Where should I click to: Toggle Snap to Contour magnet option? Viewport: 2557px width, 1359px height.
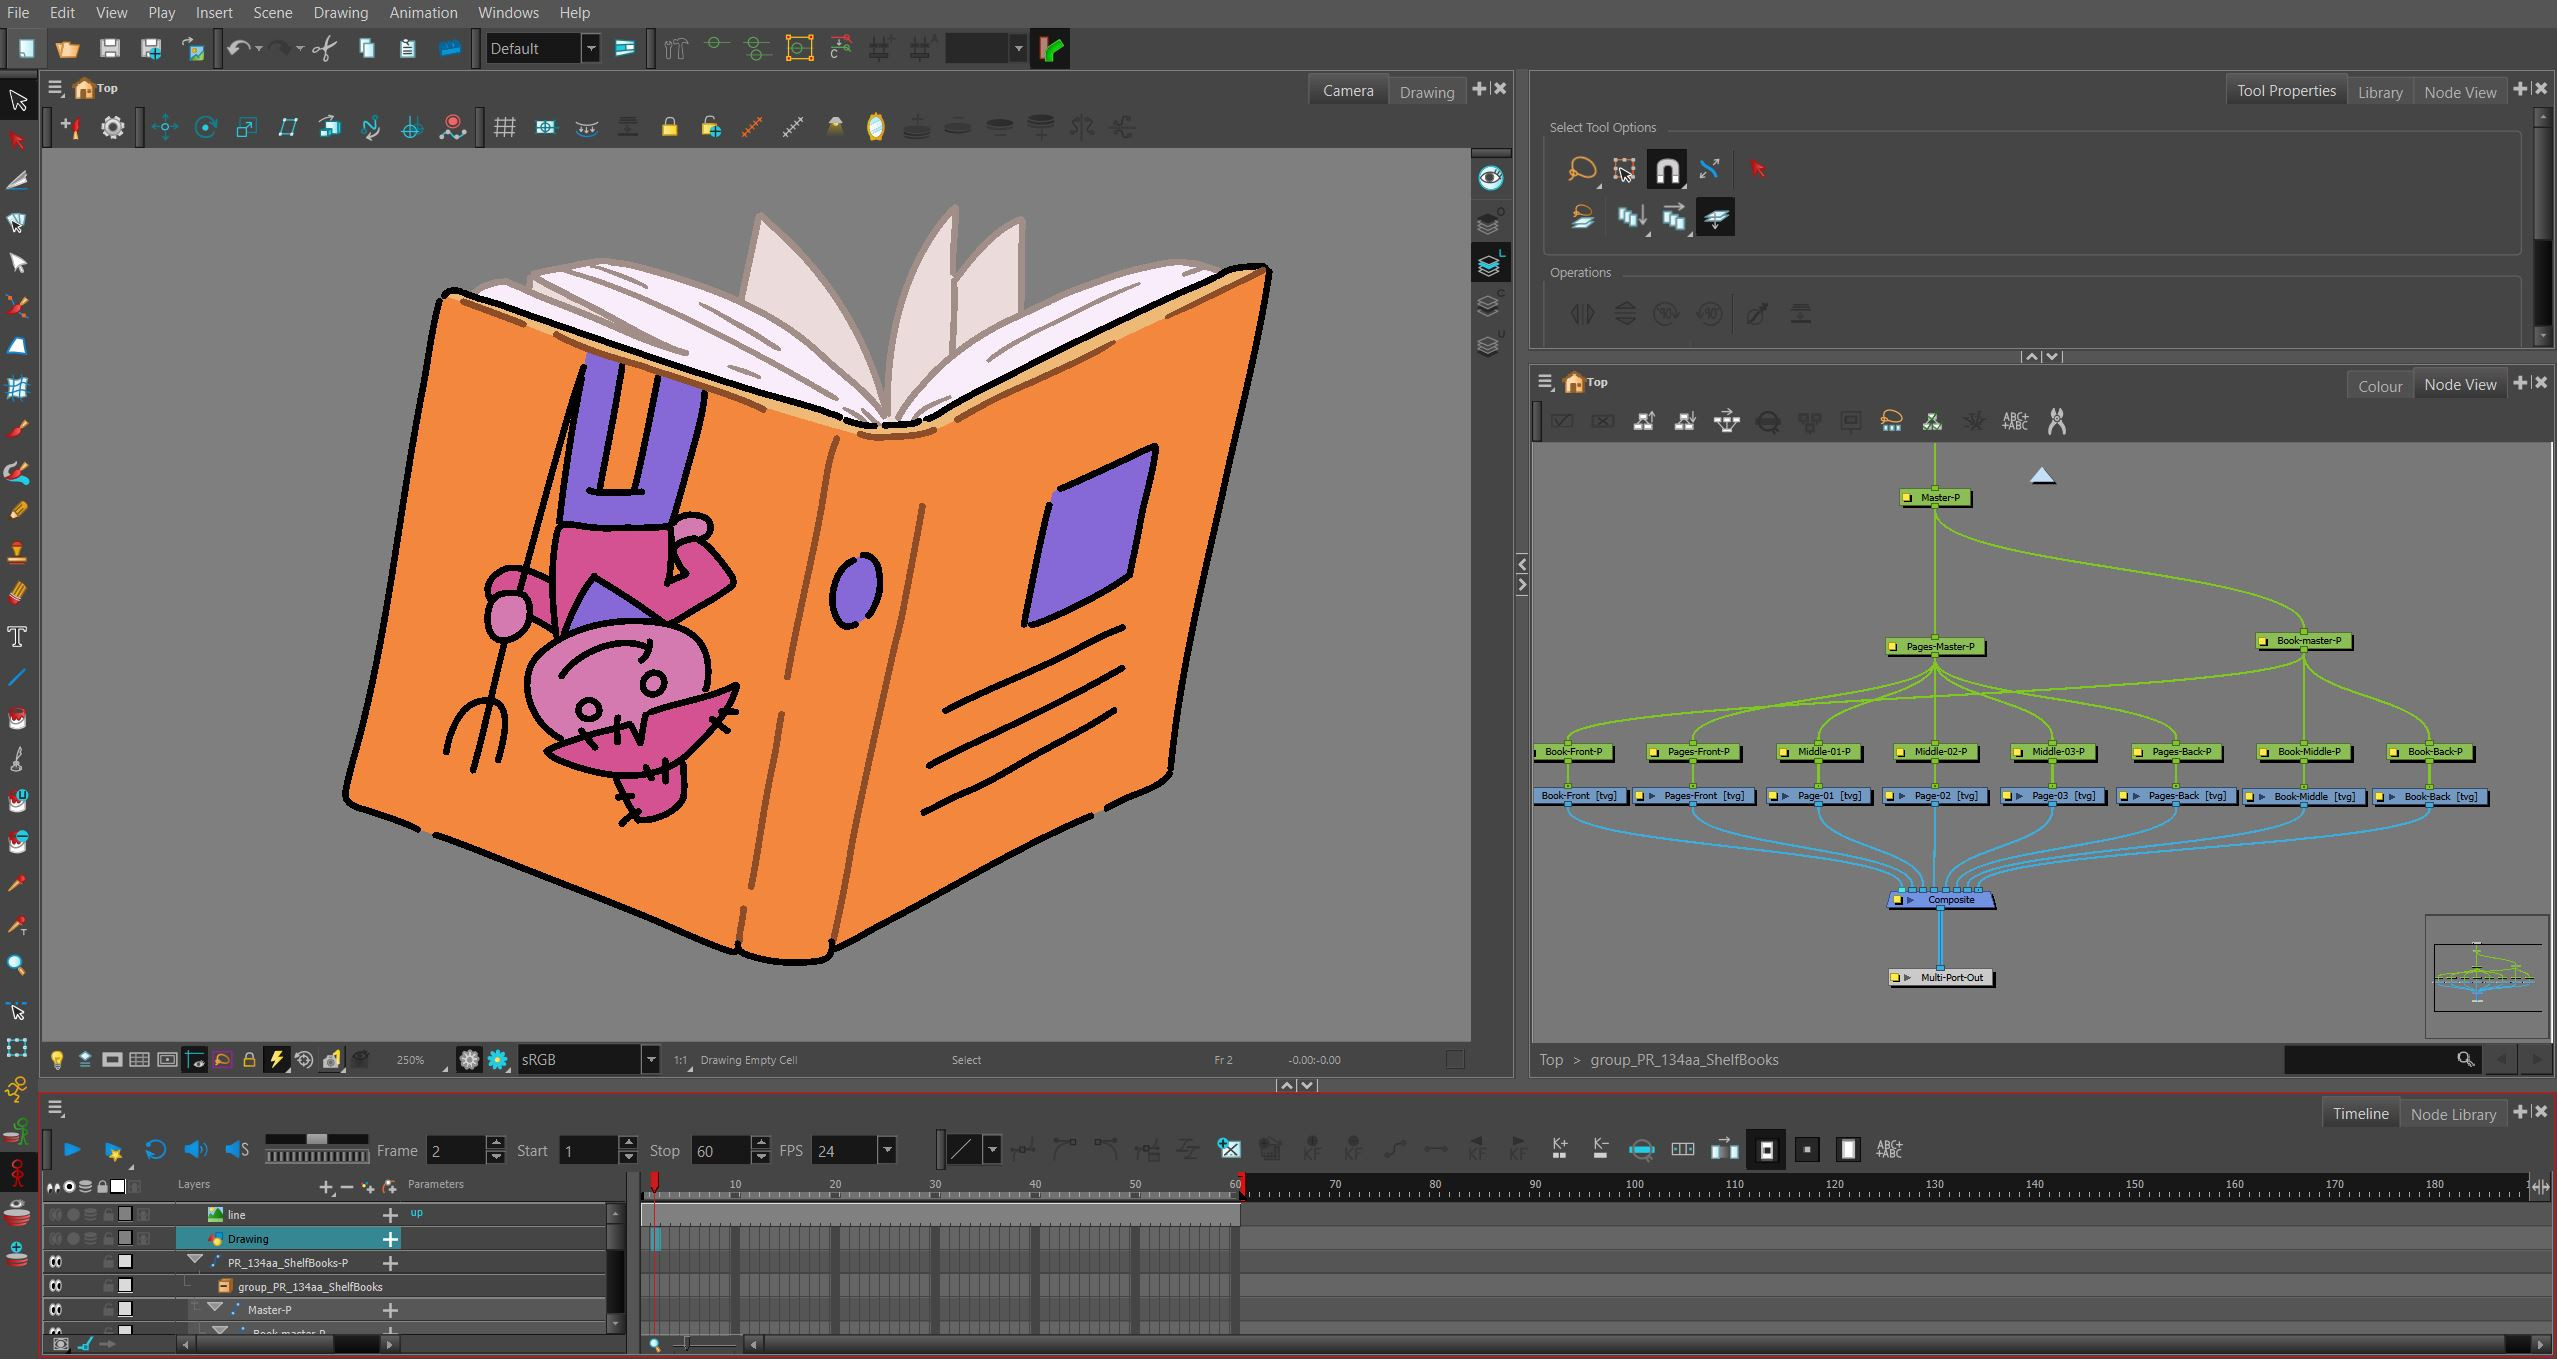pos(1667,170)
